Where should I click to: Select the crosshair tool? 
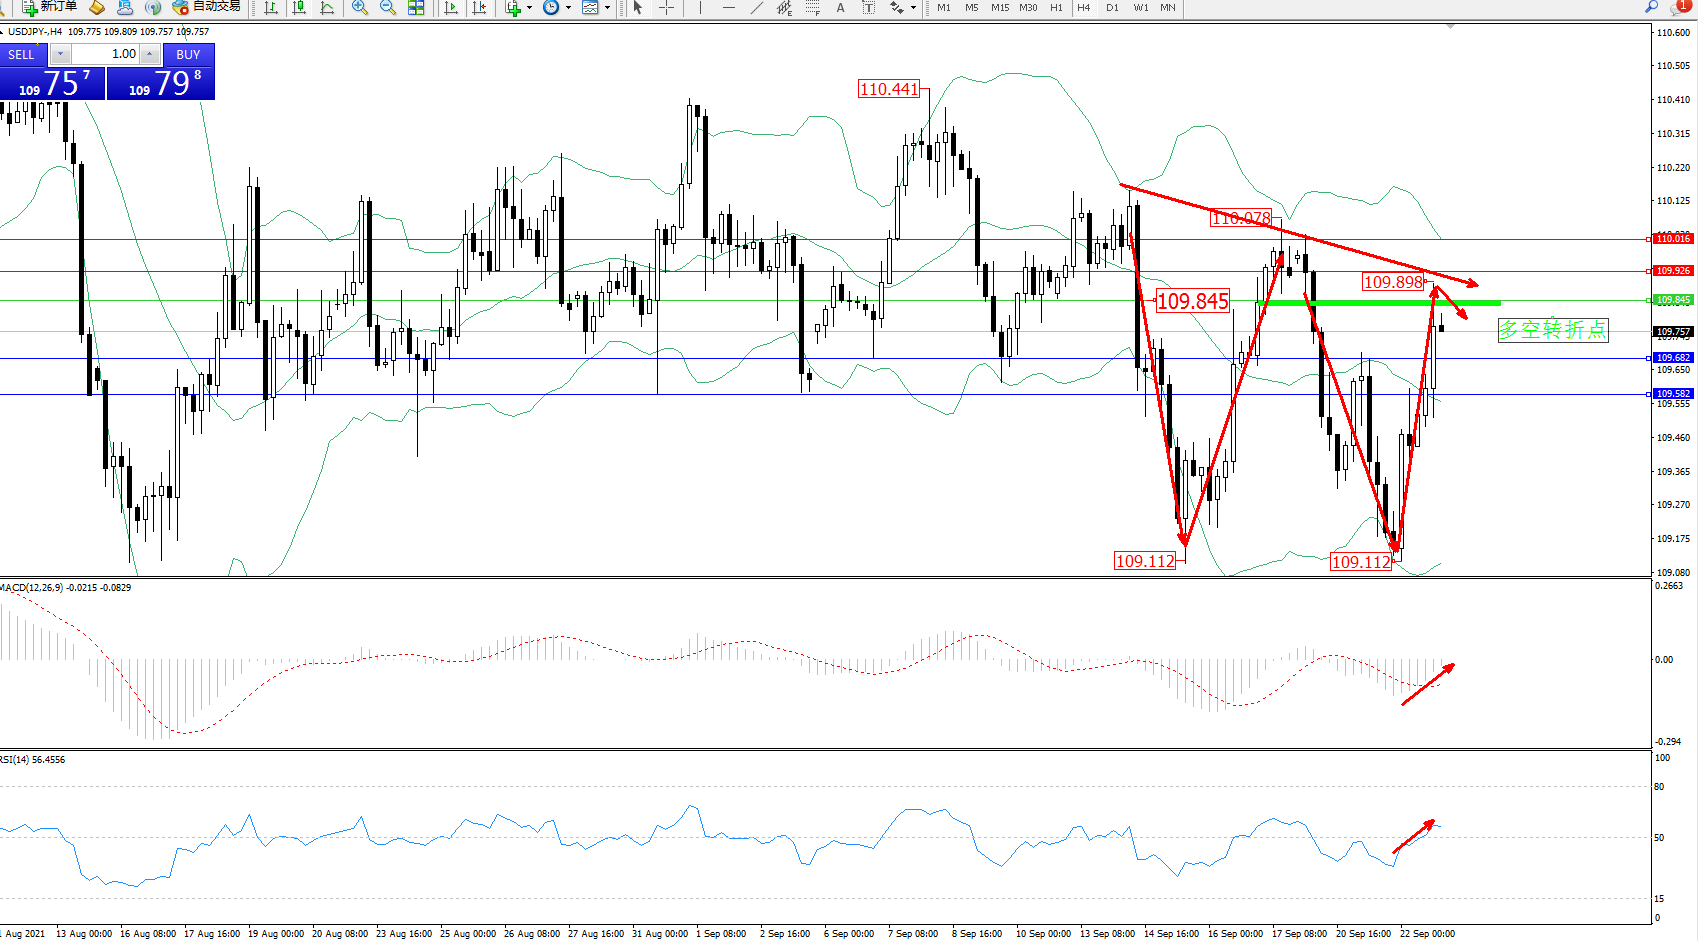(666, 7)
